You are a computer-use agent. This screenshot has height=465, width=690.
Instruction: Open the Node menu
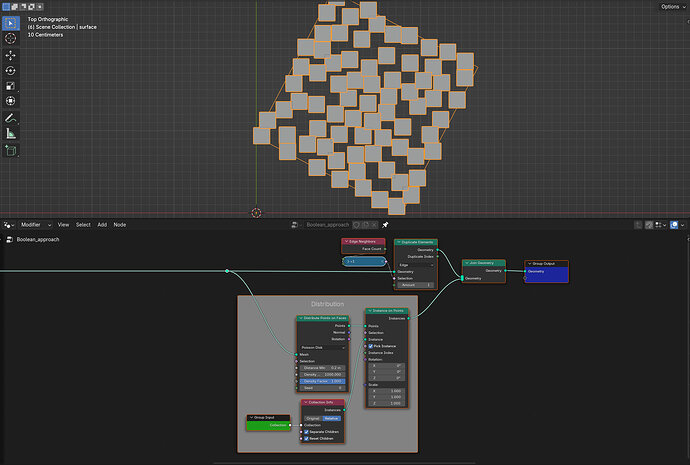click(x=120, y=225)
